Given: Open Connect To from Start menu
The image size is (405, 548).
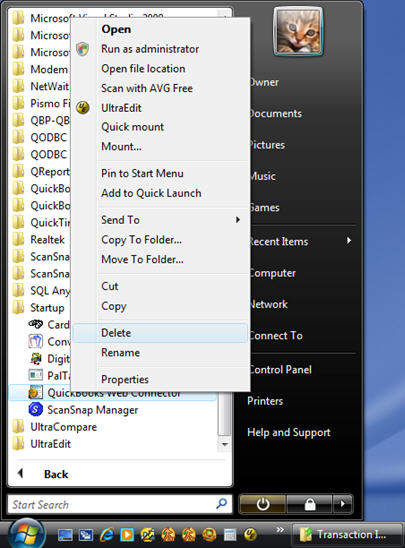Looking at the screenshot, I should [x=276, y=336].
